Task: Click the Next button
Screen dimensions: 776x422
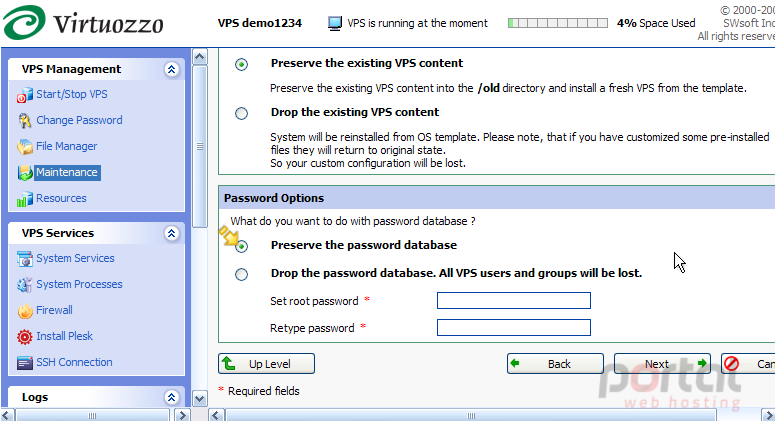Action: [x=662, y=364]
